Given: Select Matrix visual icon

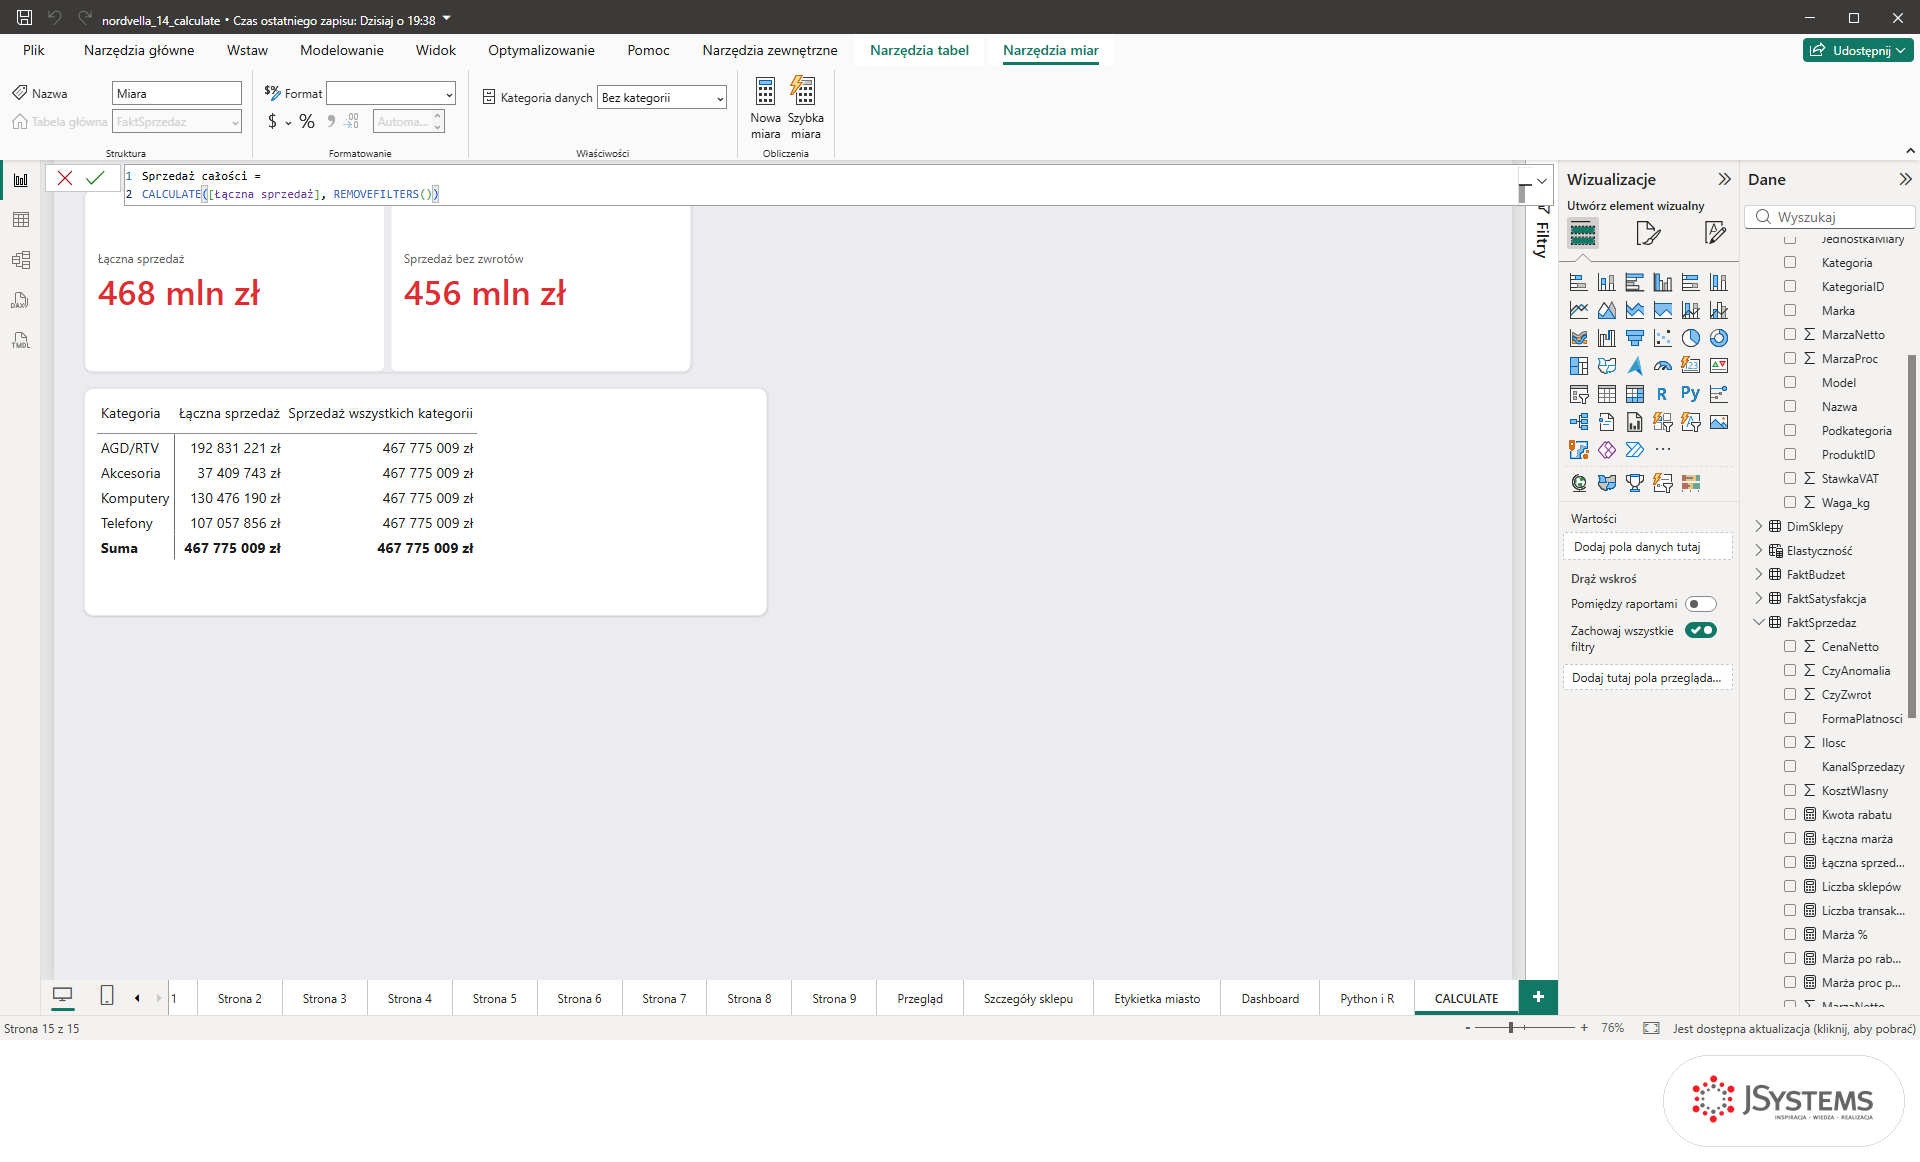Looking at the screenshot, I should click(1634, 394).
